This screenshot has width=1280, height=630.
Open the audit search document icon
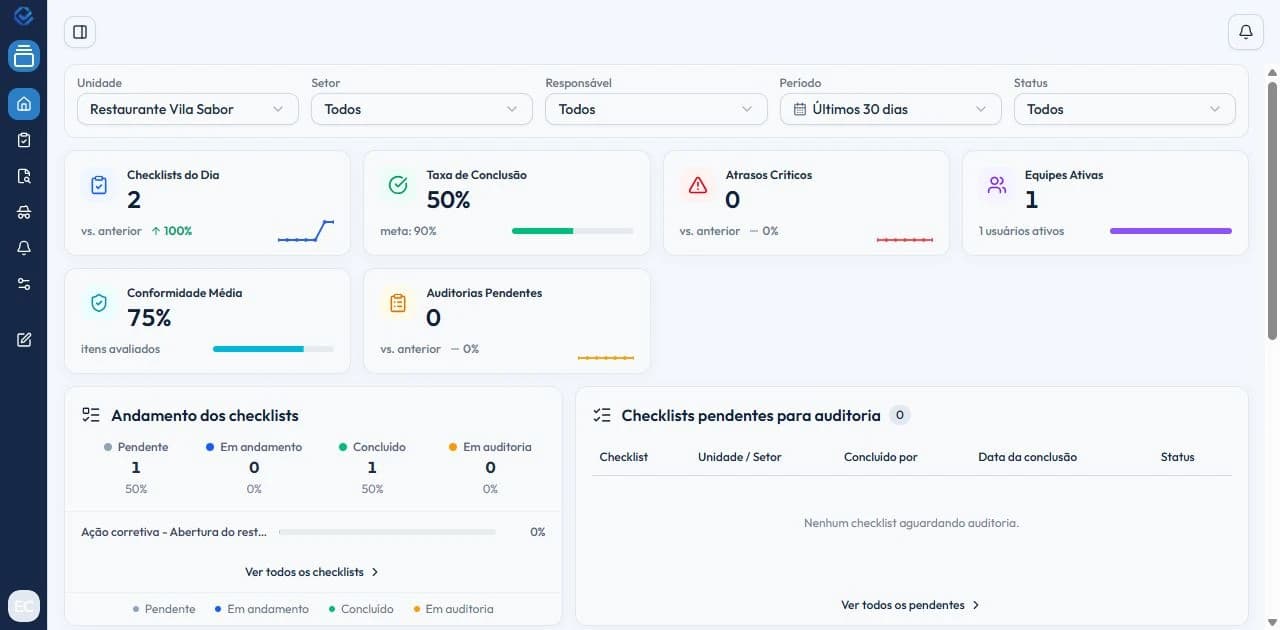click(24, 176)
